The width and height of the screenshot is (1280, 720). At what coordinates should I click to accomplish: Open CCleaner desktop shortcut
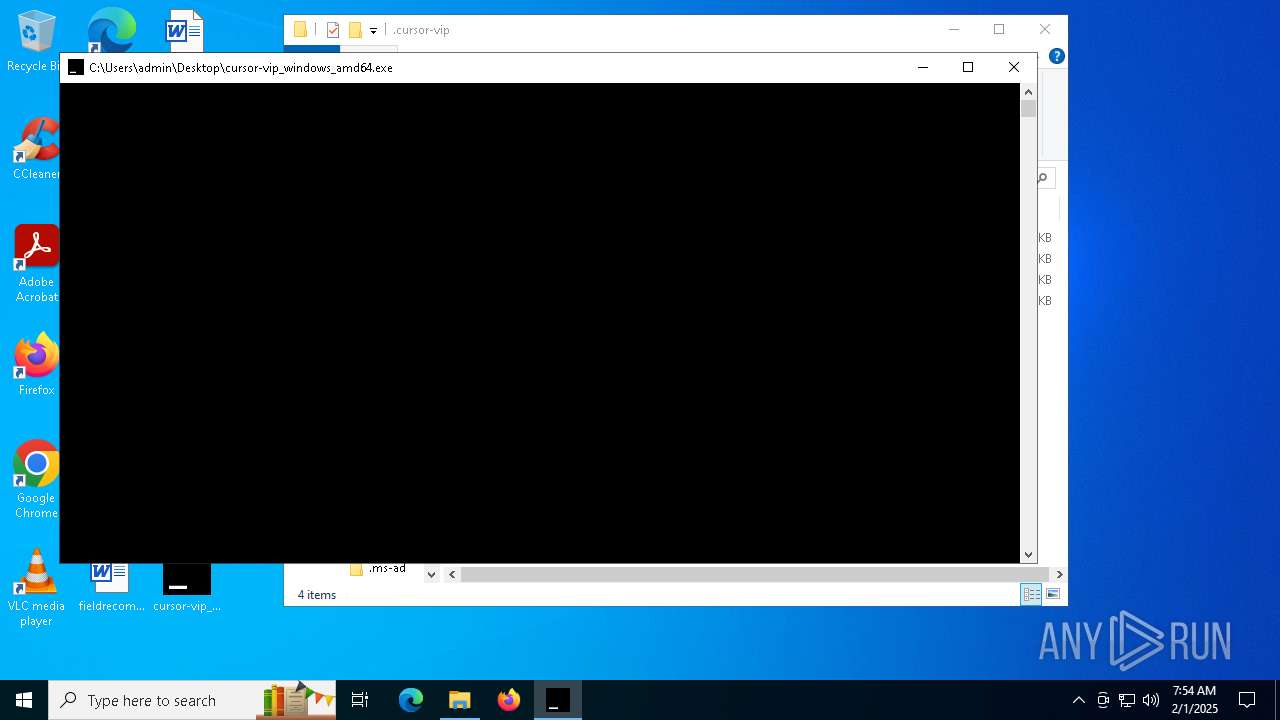click(x=36, y=150)
